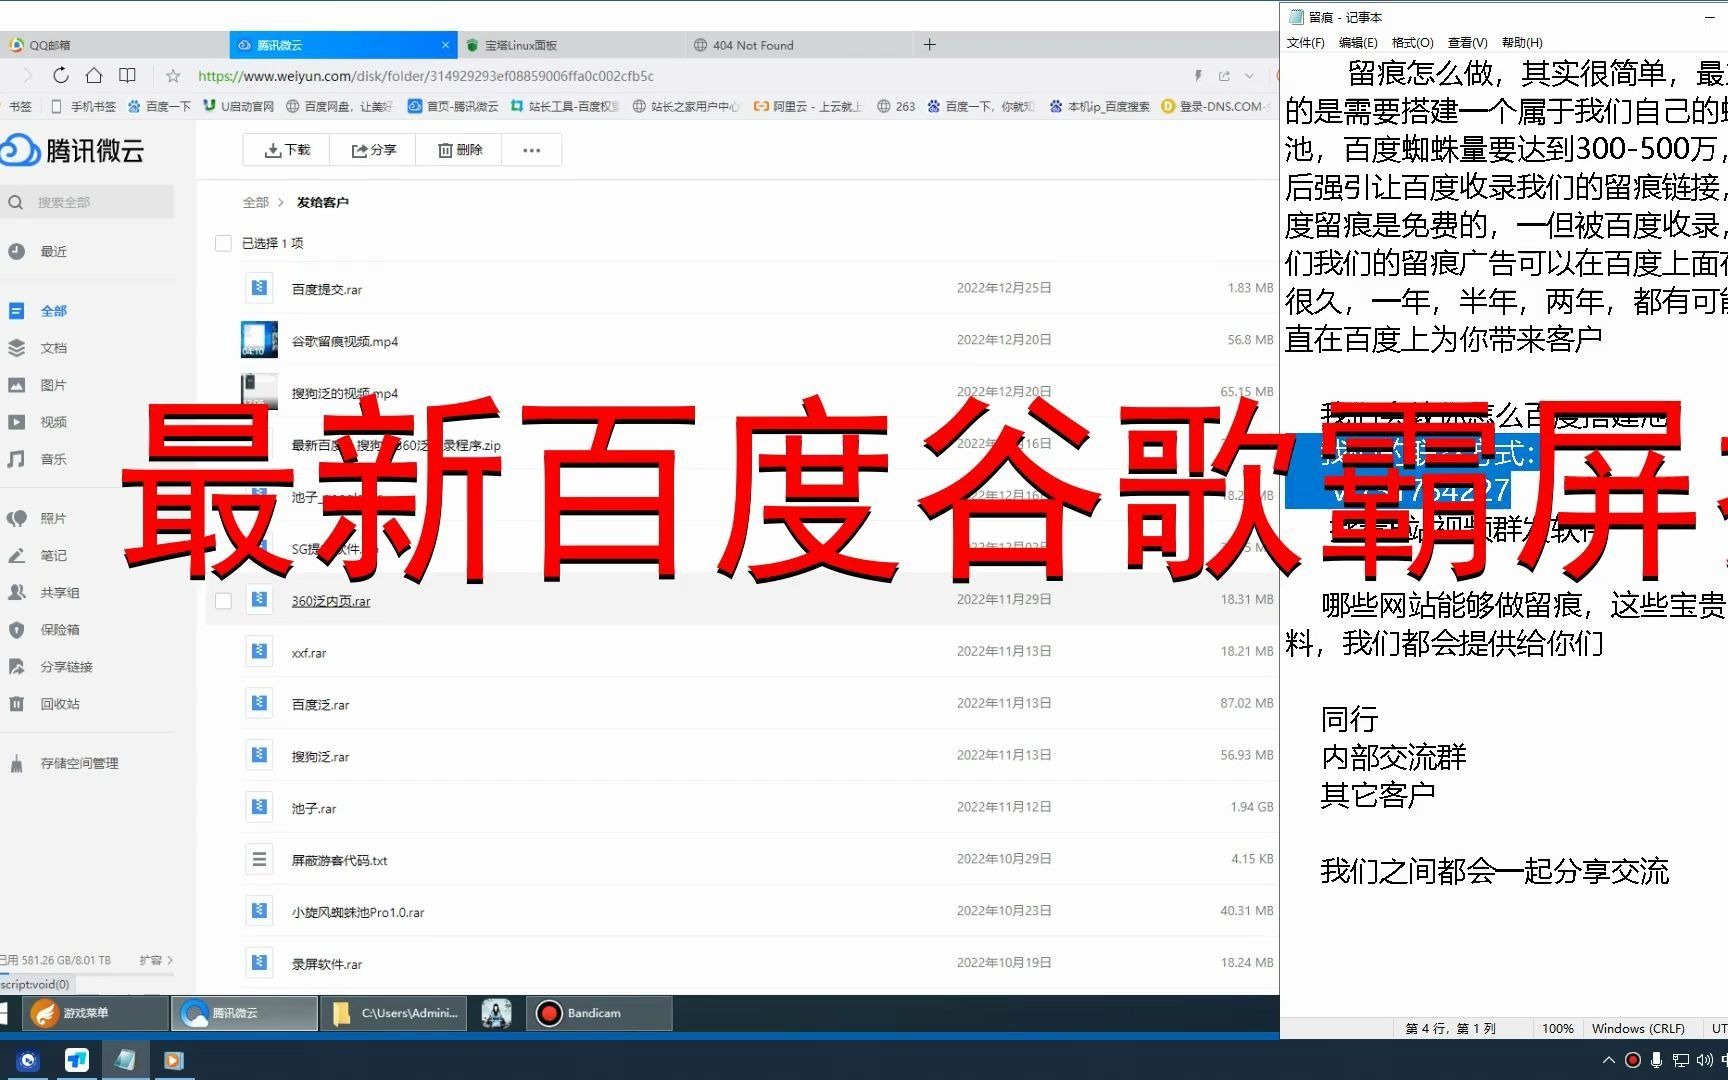Click the 360泛内页.rar file name

pos(331,601)
